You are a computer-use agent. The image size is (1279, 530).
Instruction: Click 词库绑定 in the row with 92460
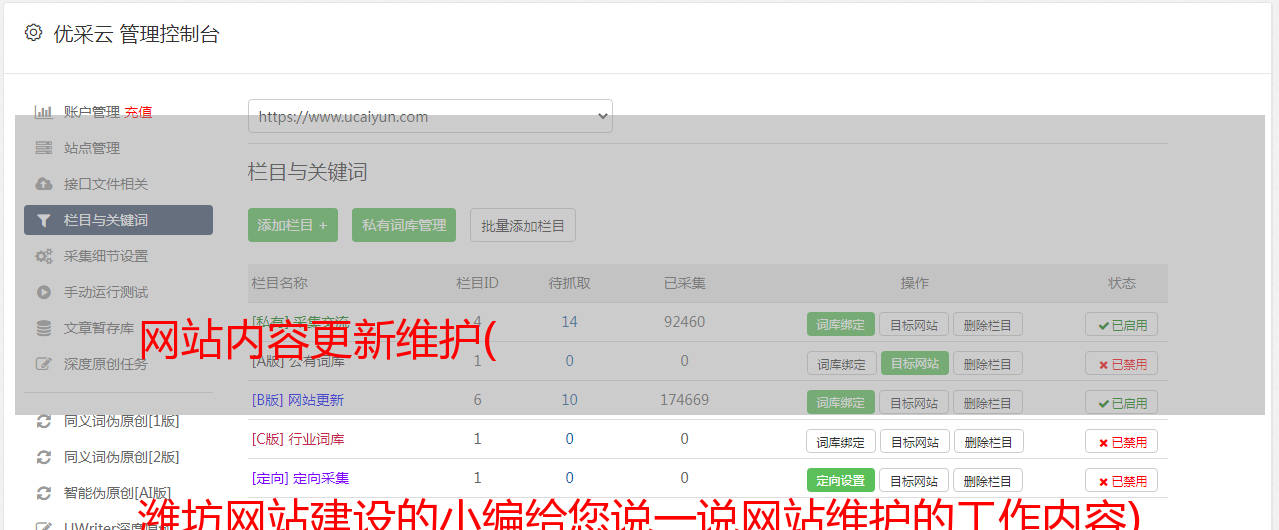click(841, 324)
